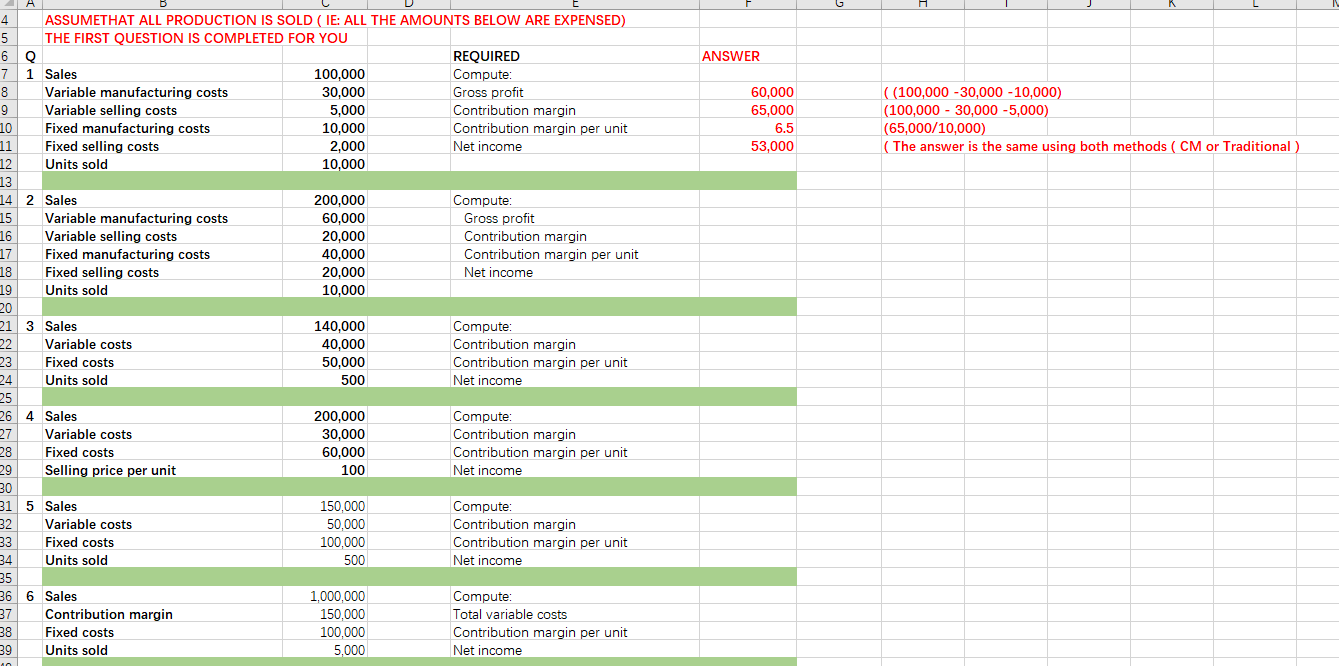Image resolution: width=1339 pixels, height=666 pixels.
Task: Click 'Selling price per unit' cell in question 4
Action: coord(110,470)
